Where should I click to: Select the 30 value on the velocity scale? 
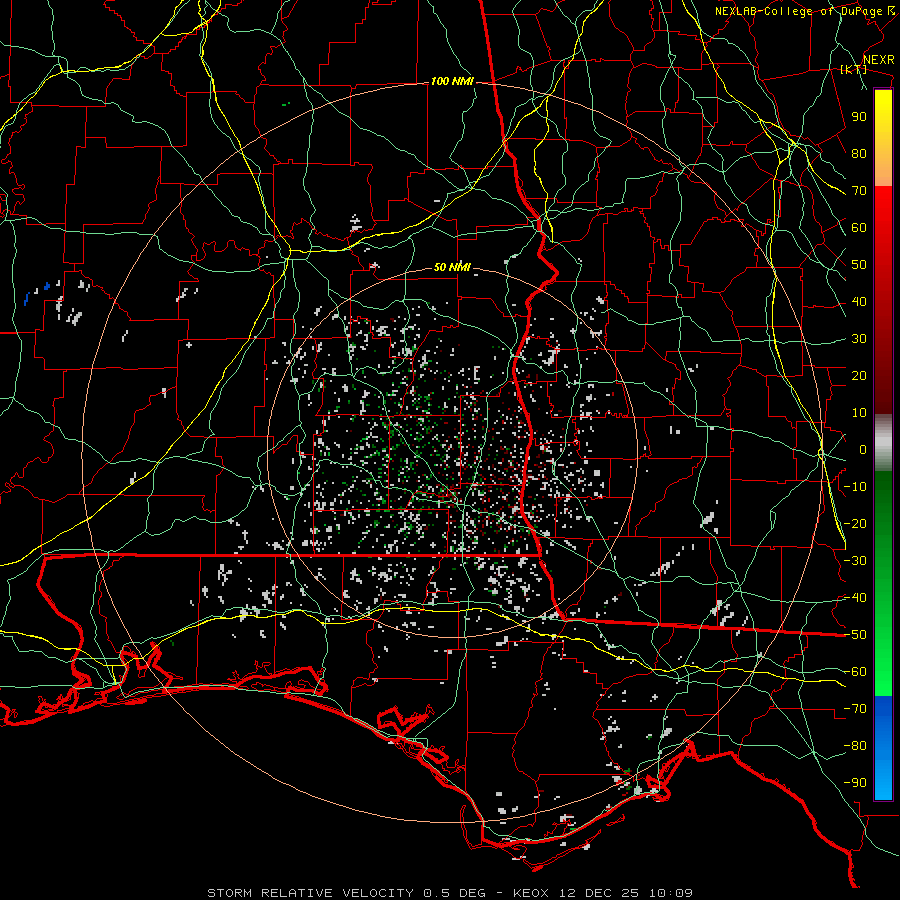coord(859,339)
